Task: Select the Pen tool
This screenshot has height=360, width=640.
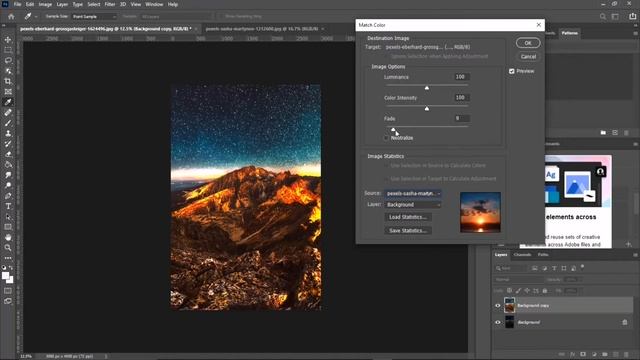Action: (8, 196)
